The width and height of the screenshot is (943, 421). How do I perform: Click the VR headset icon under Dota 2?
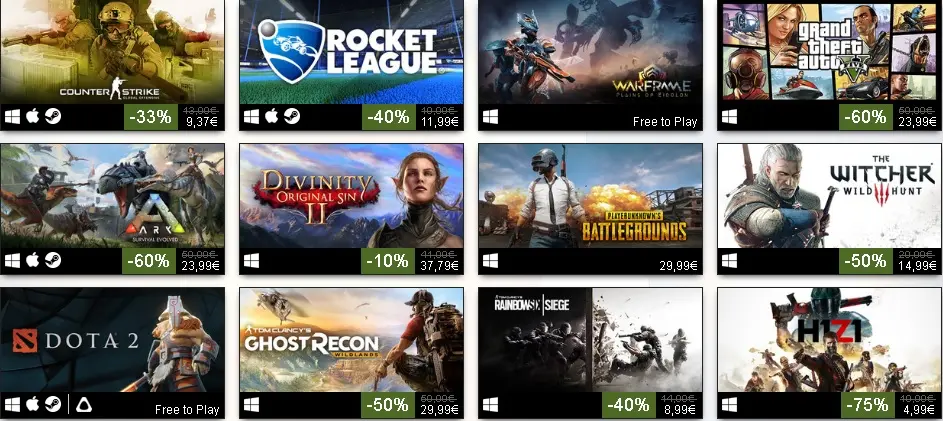click(84, 405)
